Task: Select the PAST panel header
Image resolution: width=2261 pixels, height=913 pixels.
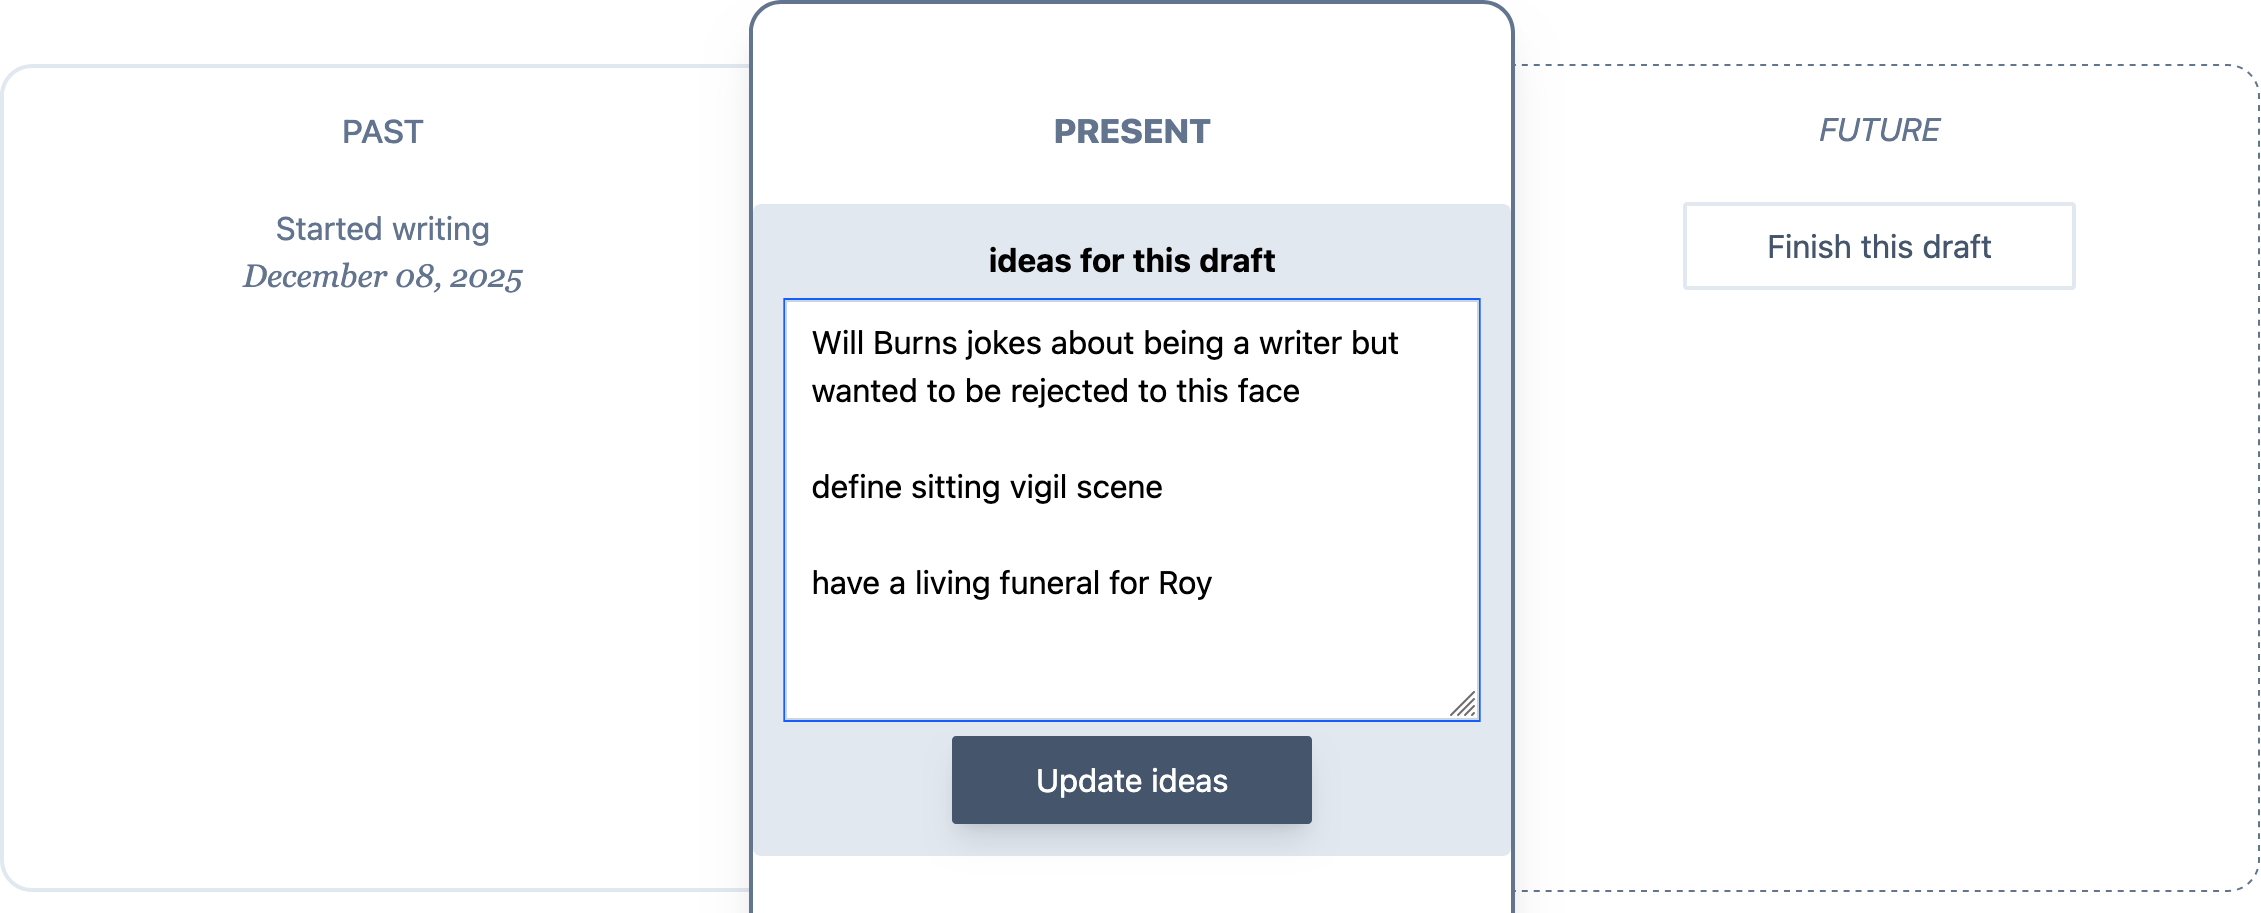Action: coord(383,131)
